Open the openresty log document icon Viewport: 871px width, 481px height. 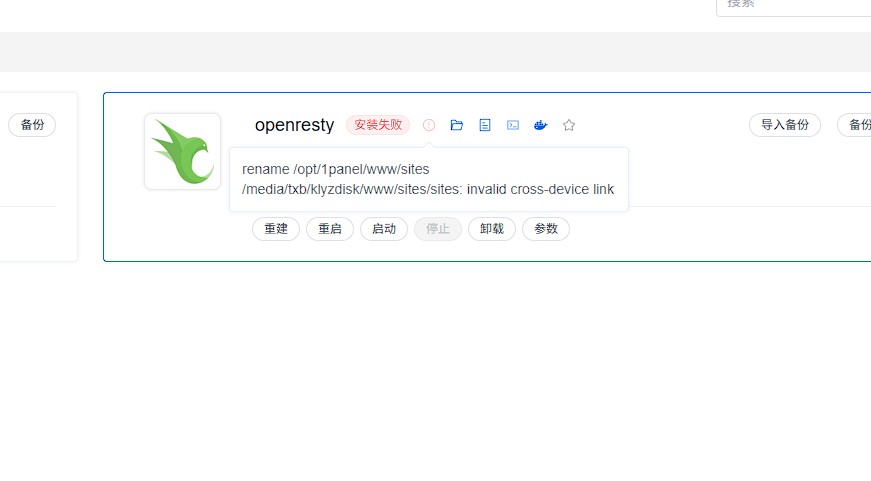pyautogui.click(x=485, y=125)
